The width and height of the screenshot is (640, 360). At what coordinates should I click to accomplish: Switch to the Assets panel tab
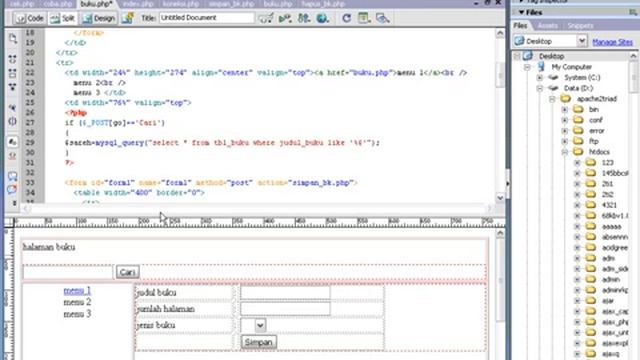(547, 26)
